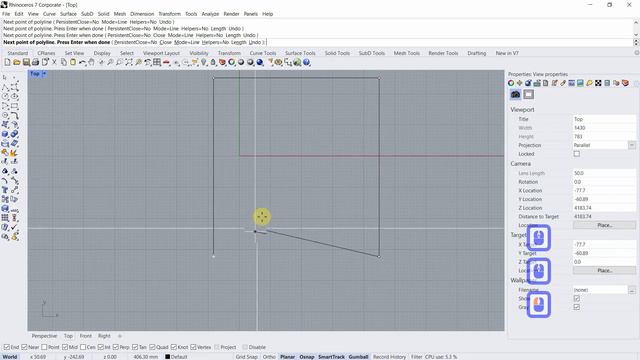
Task: Enable the Point osnap checkbox
Action: tap(44, 347)
